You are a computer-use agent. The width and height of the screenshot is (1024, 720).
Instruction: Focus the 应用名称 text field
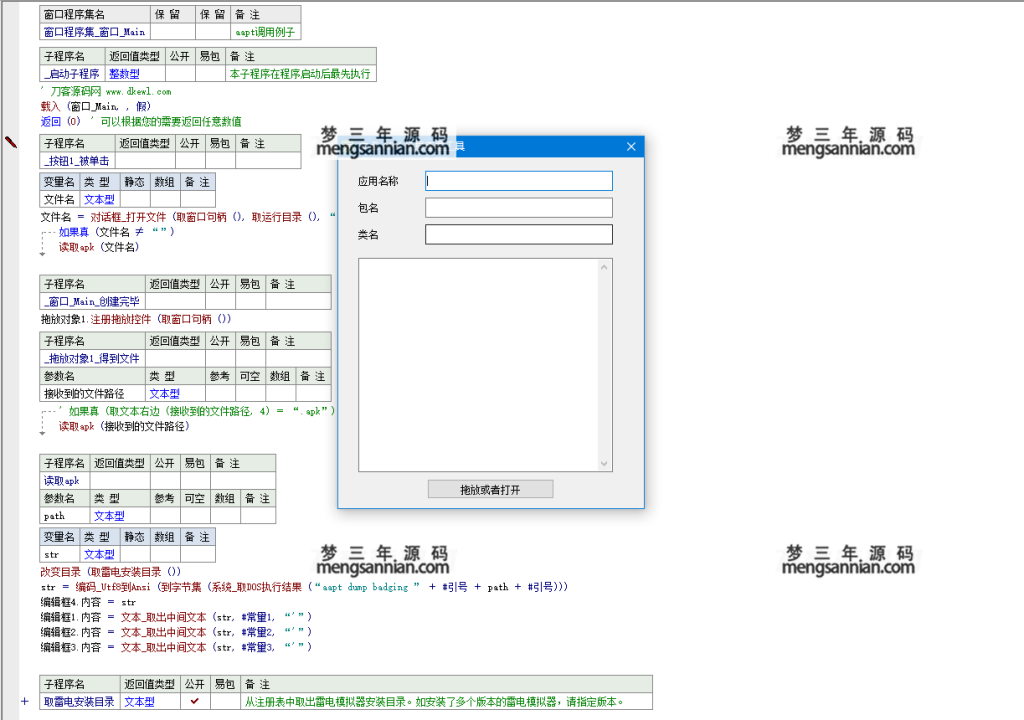tap(518, 181)
